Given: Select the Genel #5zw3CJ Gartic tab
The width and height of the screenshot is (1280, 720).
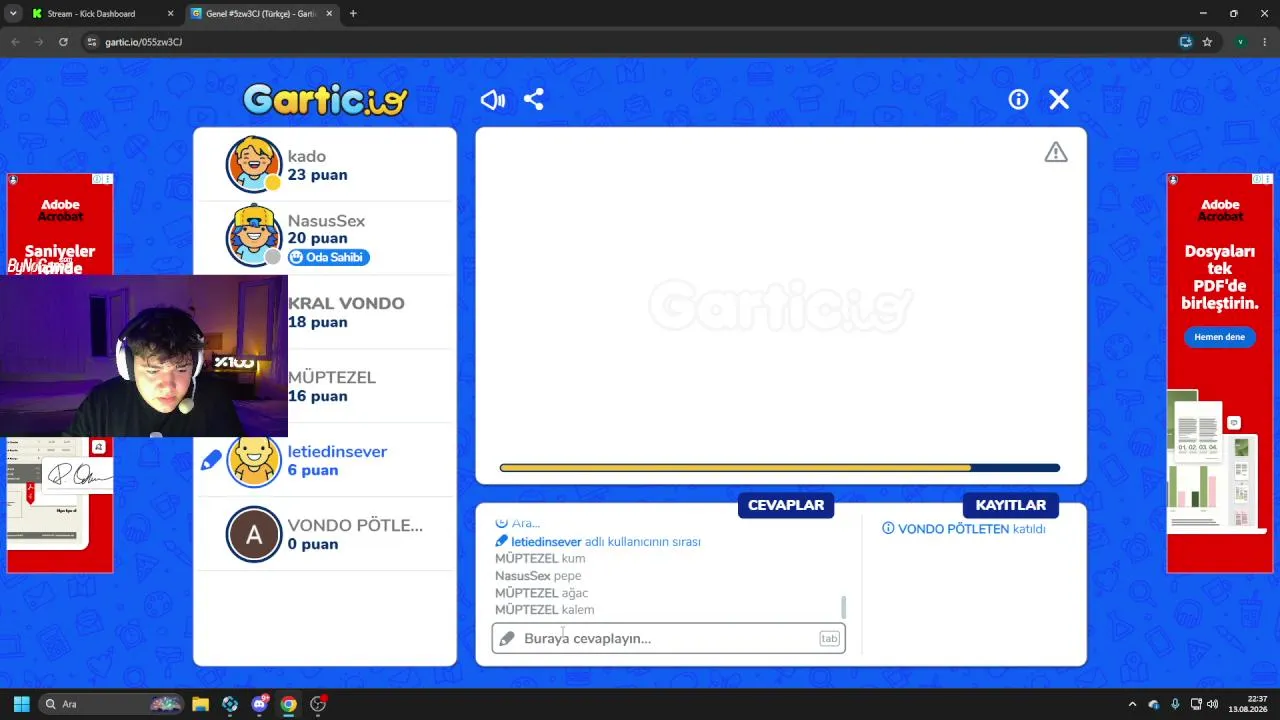Looking at the screenshot, I should click(262, 14).
